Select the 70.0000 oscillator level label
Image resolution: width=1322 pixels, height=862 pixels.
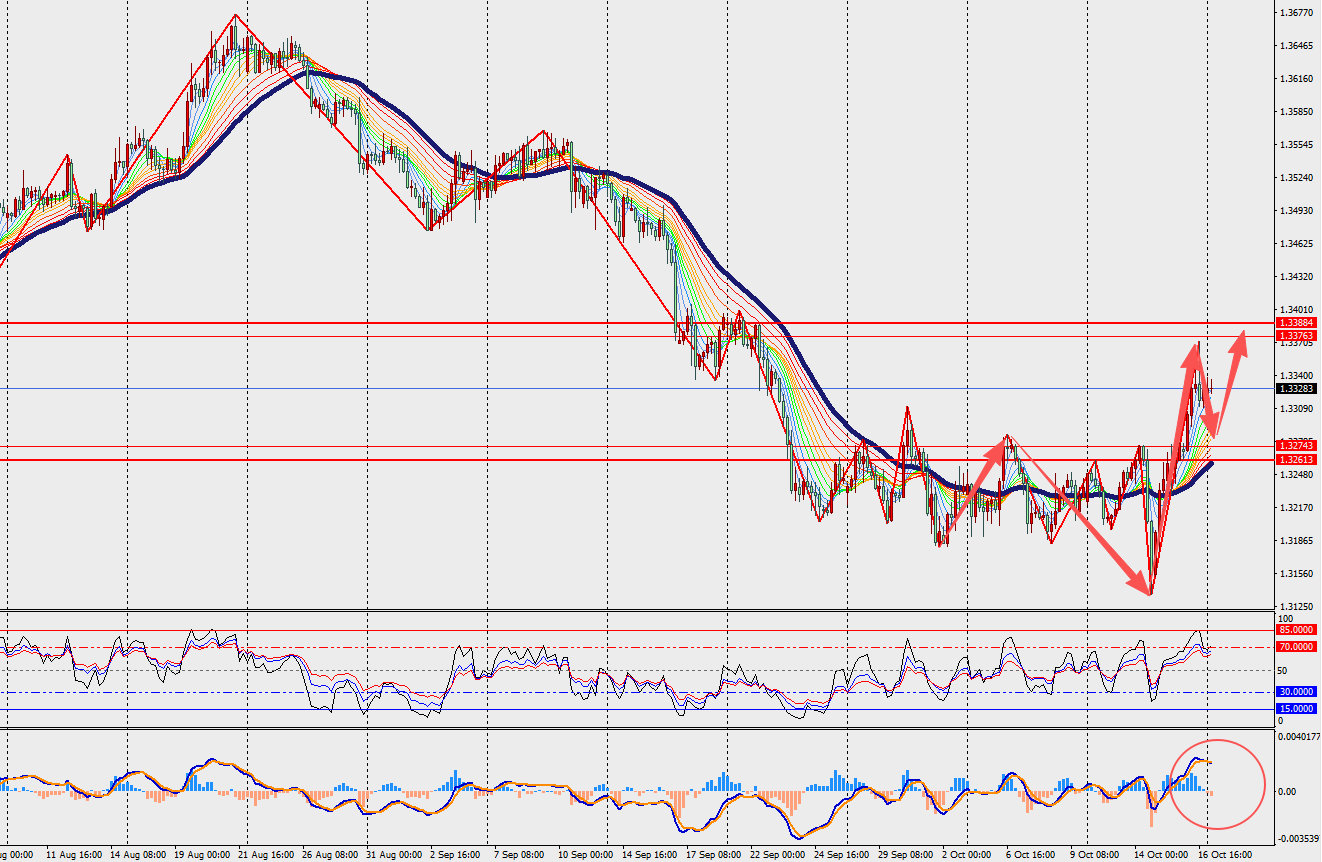coord(1297,647)
